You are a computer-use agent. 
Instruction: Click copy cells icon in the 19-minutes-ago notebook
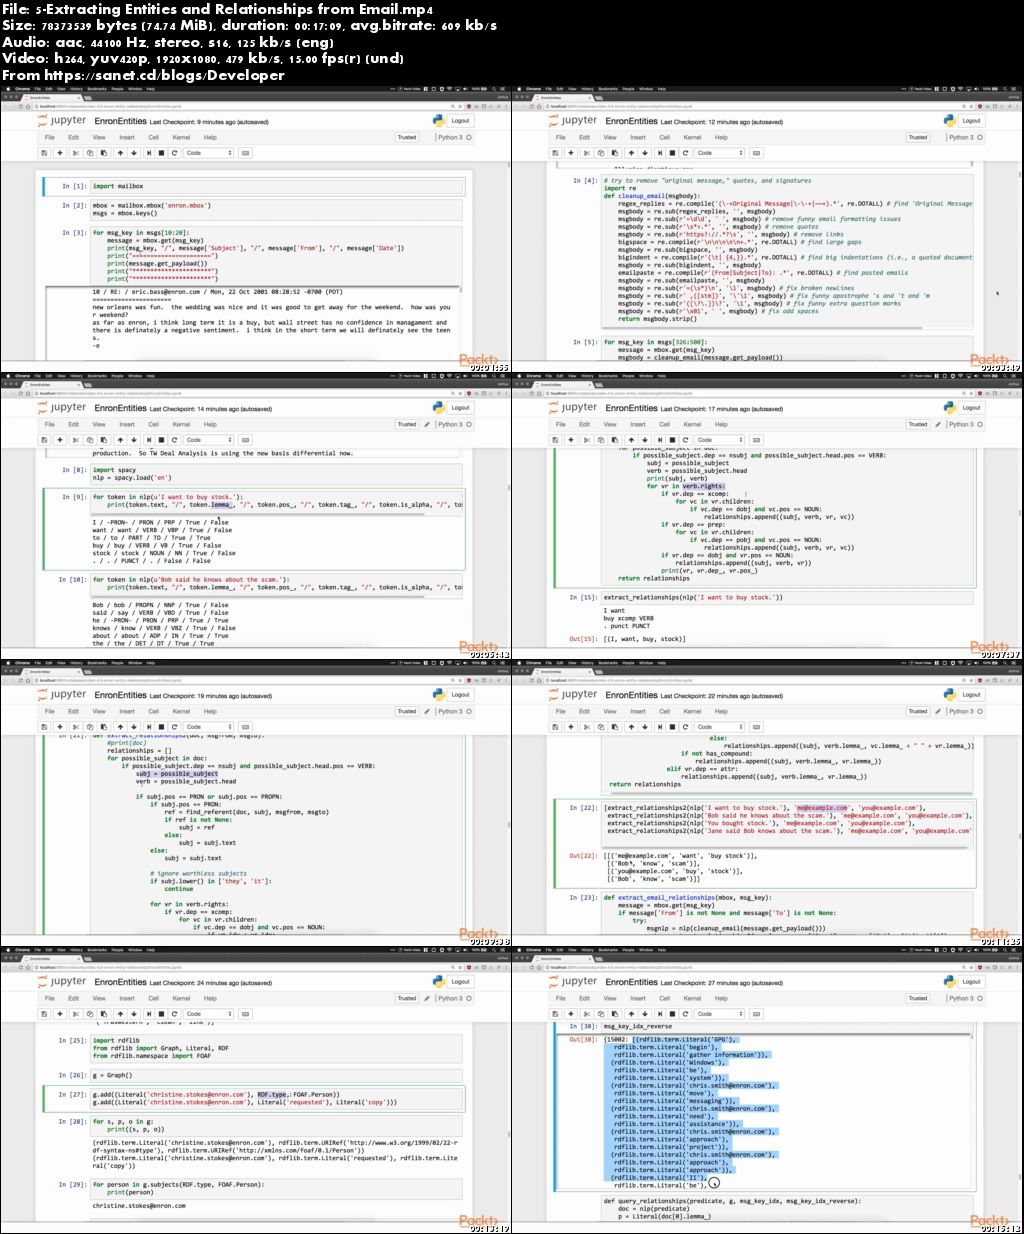pyautogui.click(x=90, y=727)
